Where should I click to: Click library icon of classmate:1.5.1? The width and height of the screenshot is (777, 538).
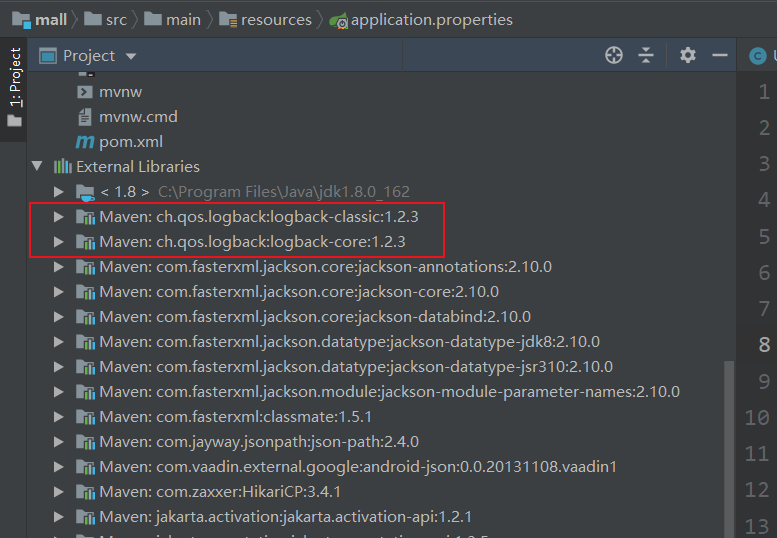point(85,417)
